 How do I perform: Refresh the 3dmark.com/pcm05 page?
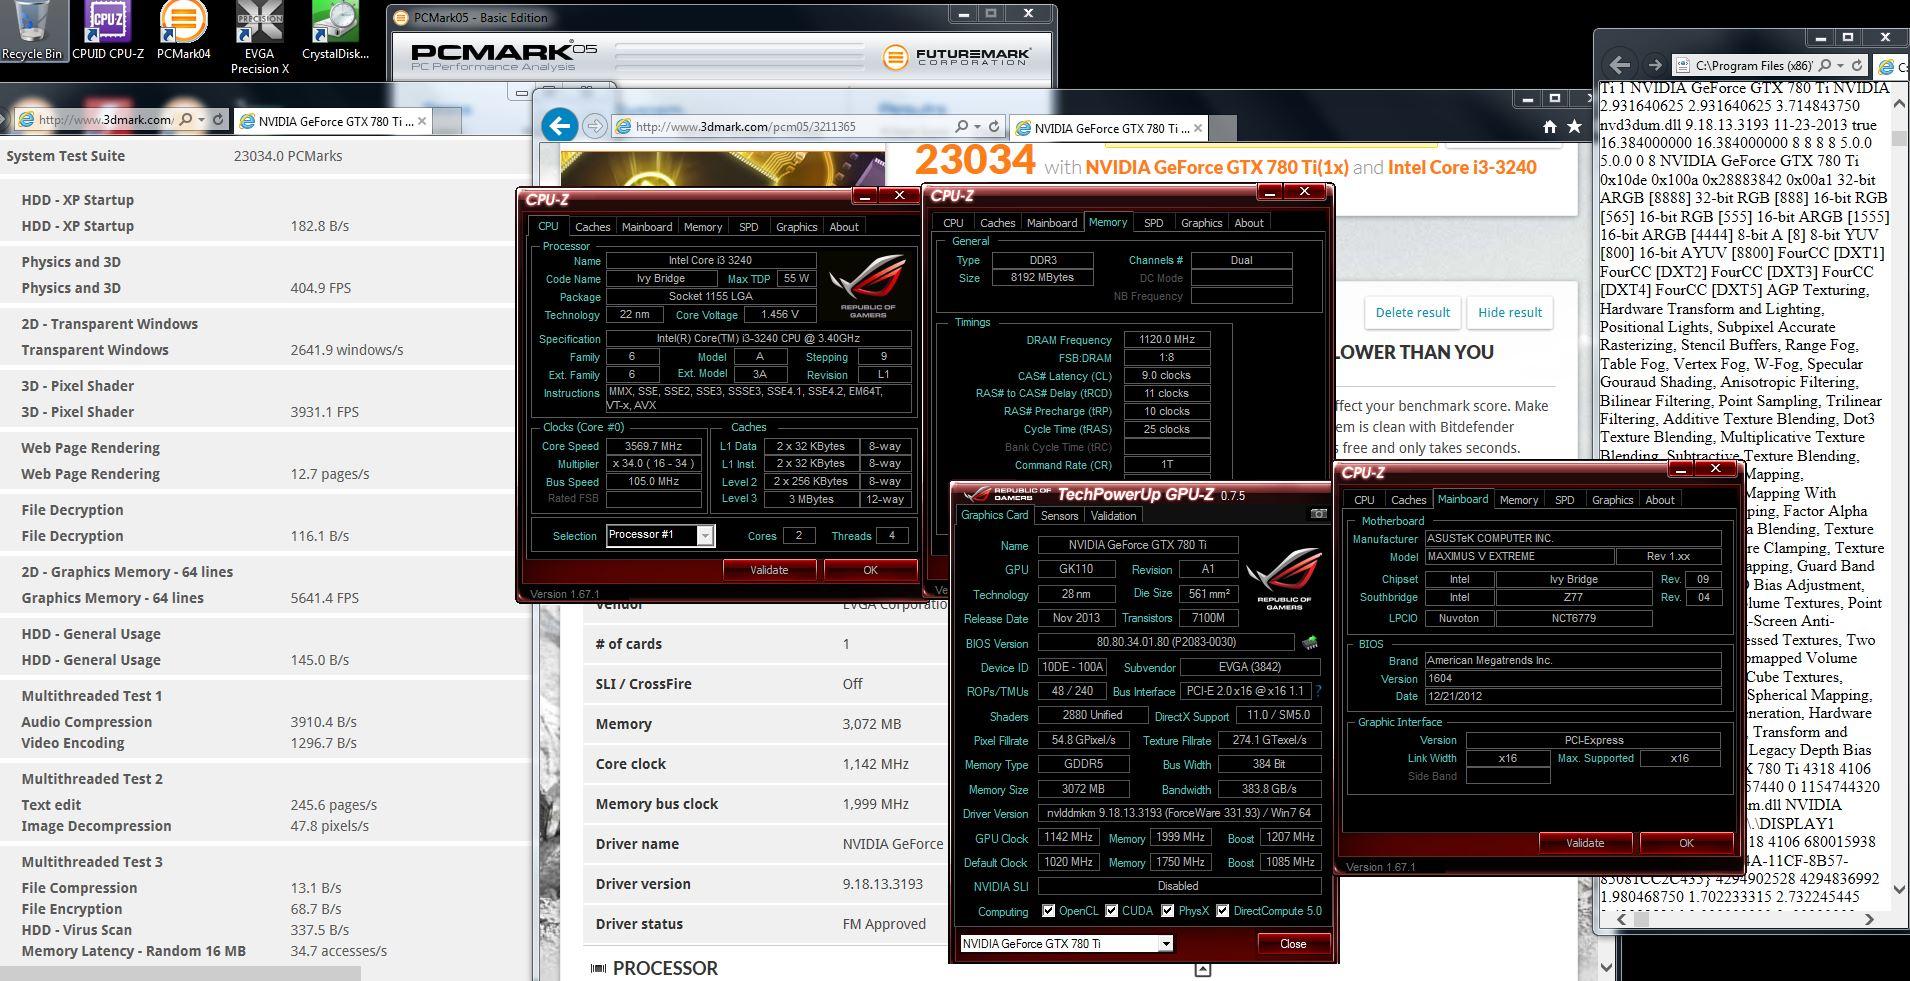click(994, 127)
